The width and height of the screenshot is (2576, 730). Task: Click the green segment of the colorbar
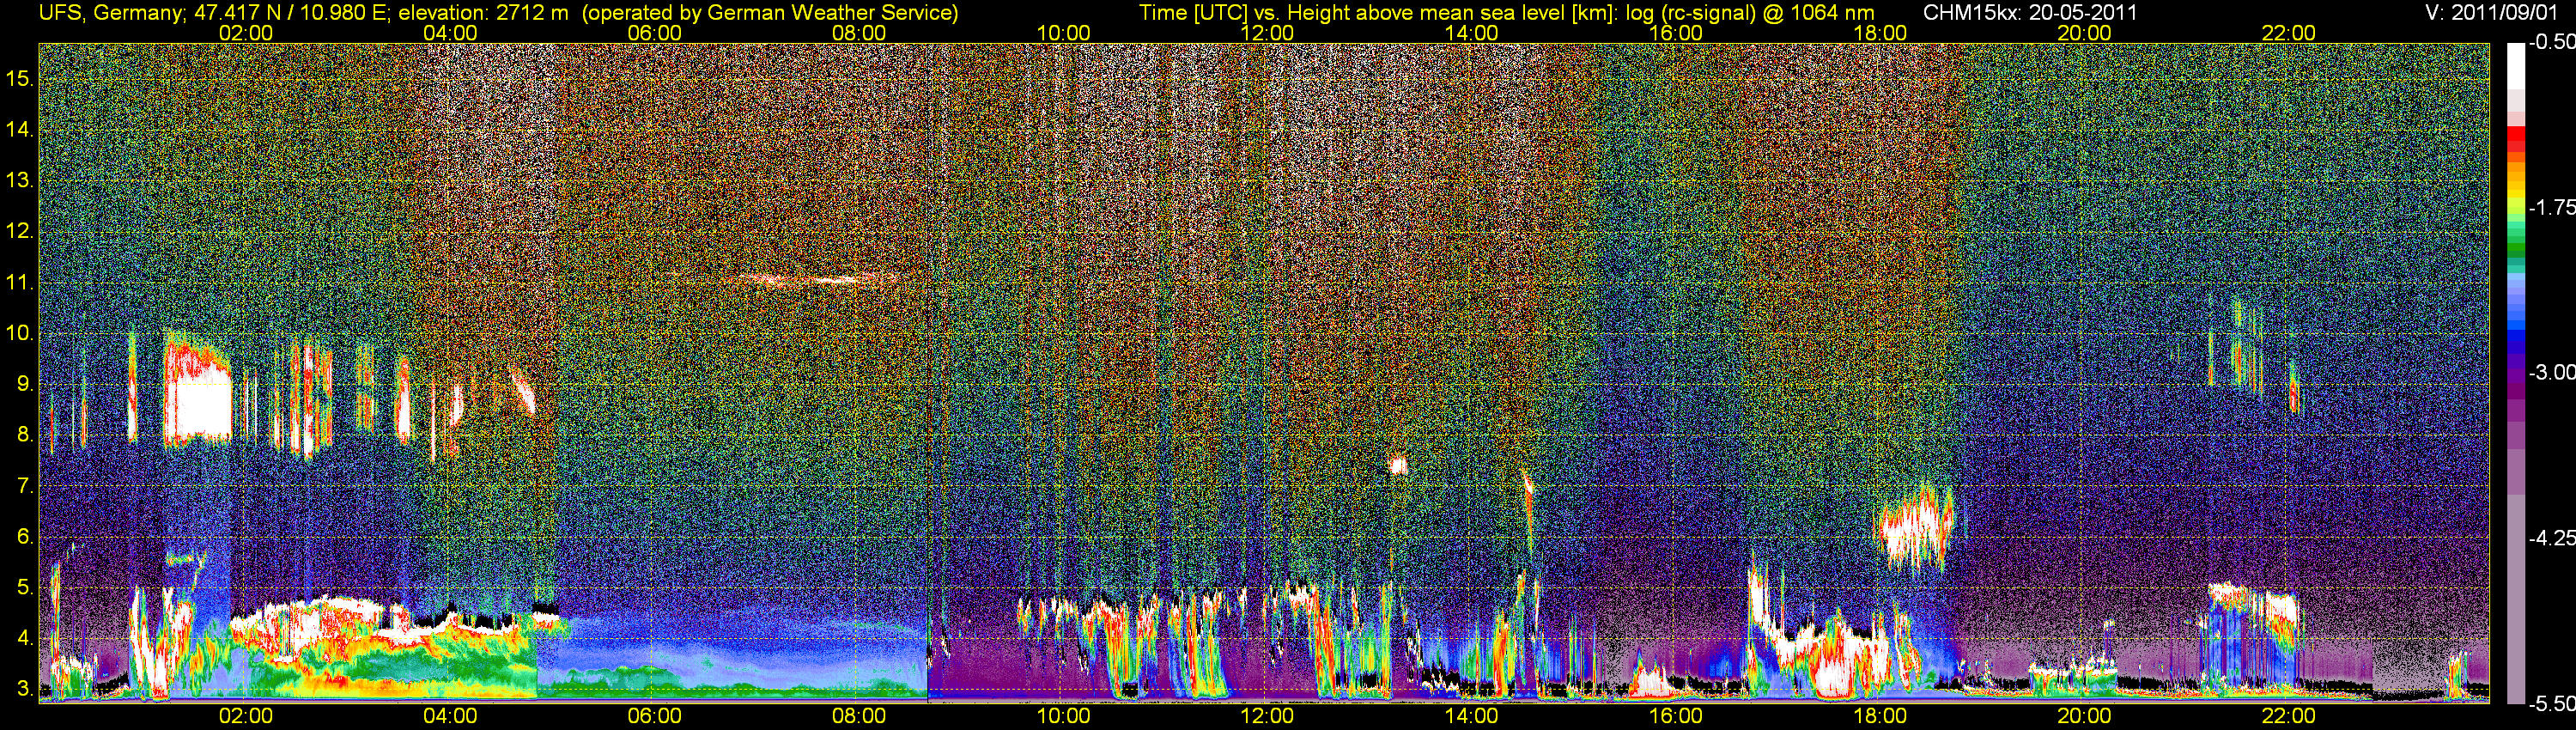click(x=2516, y=248)
